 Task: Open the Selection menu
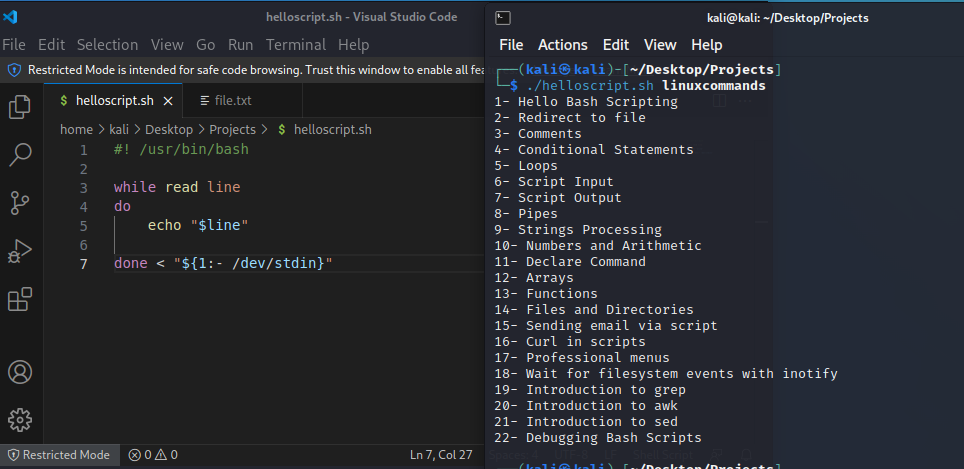(x=108, y=45)
